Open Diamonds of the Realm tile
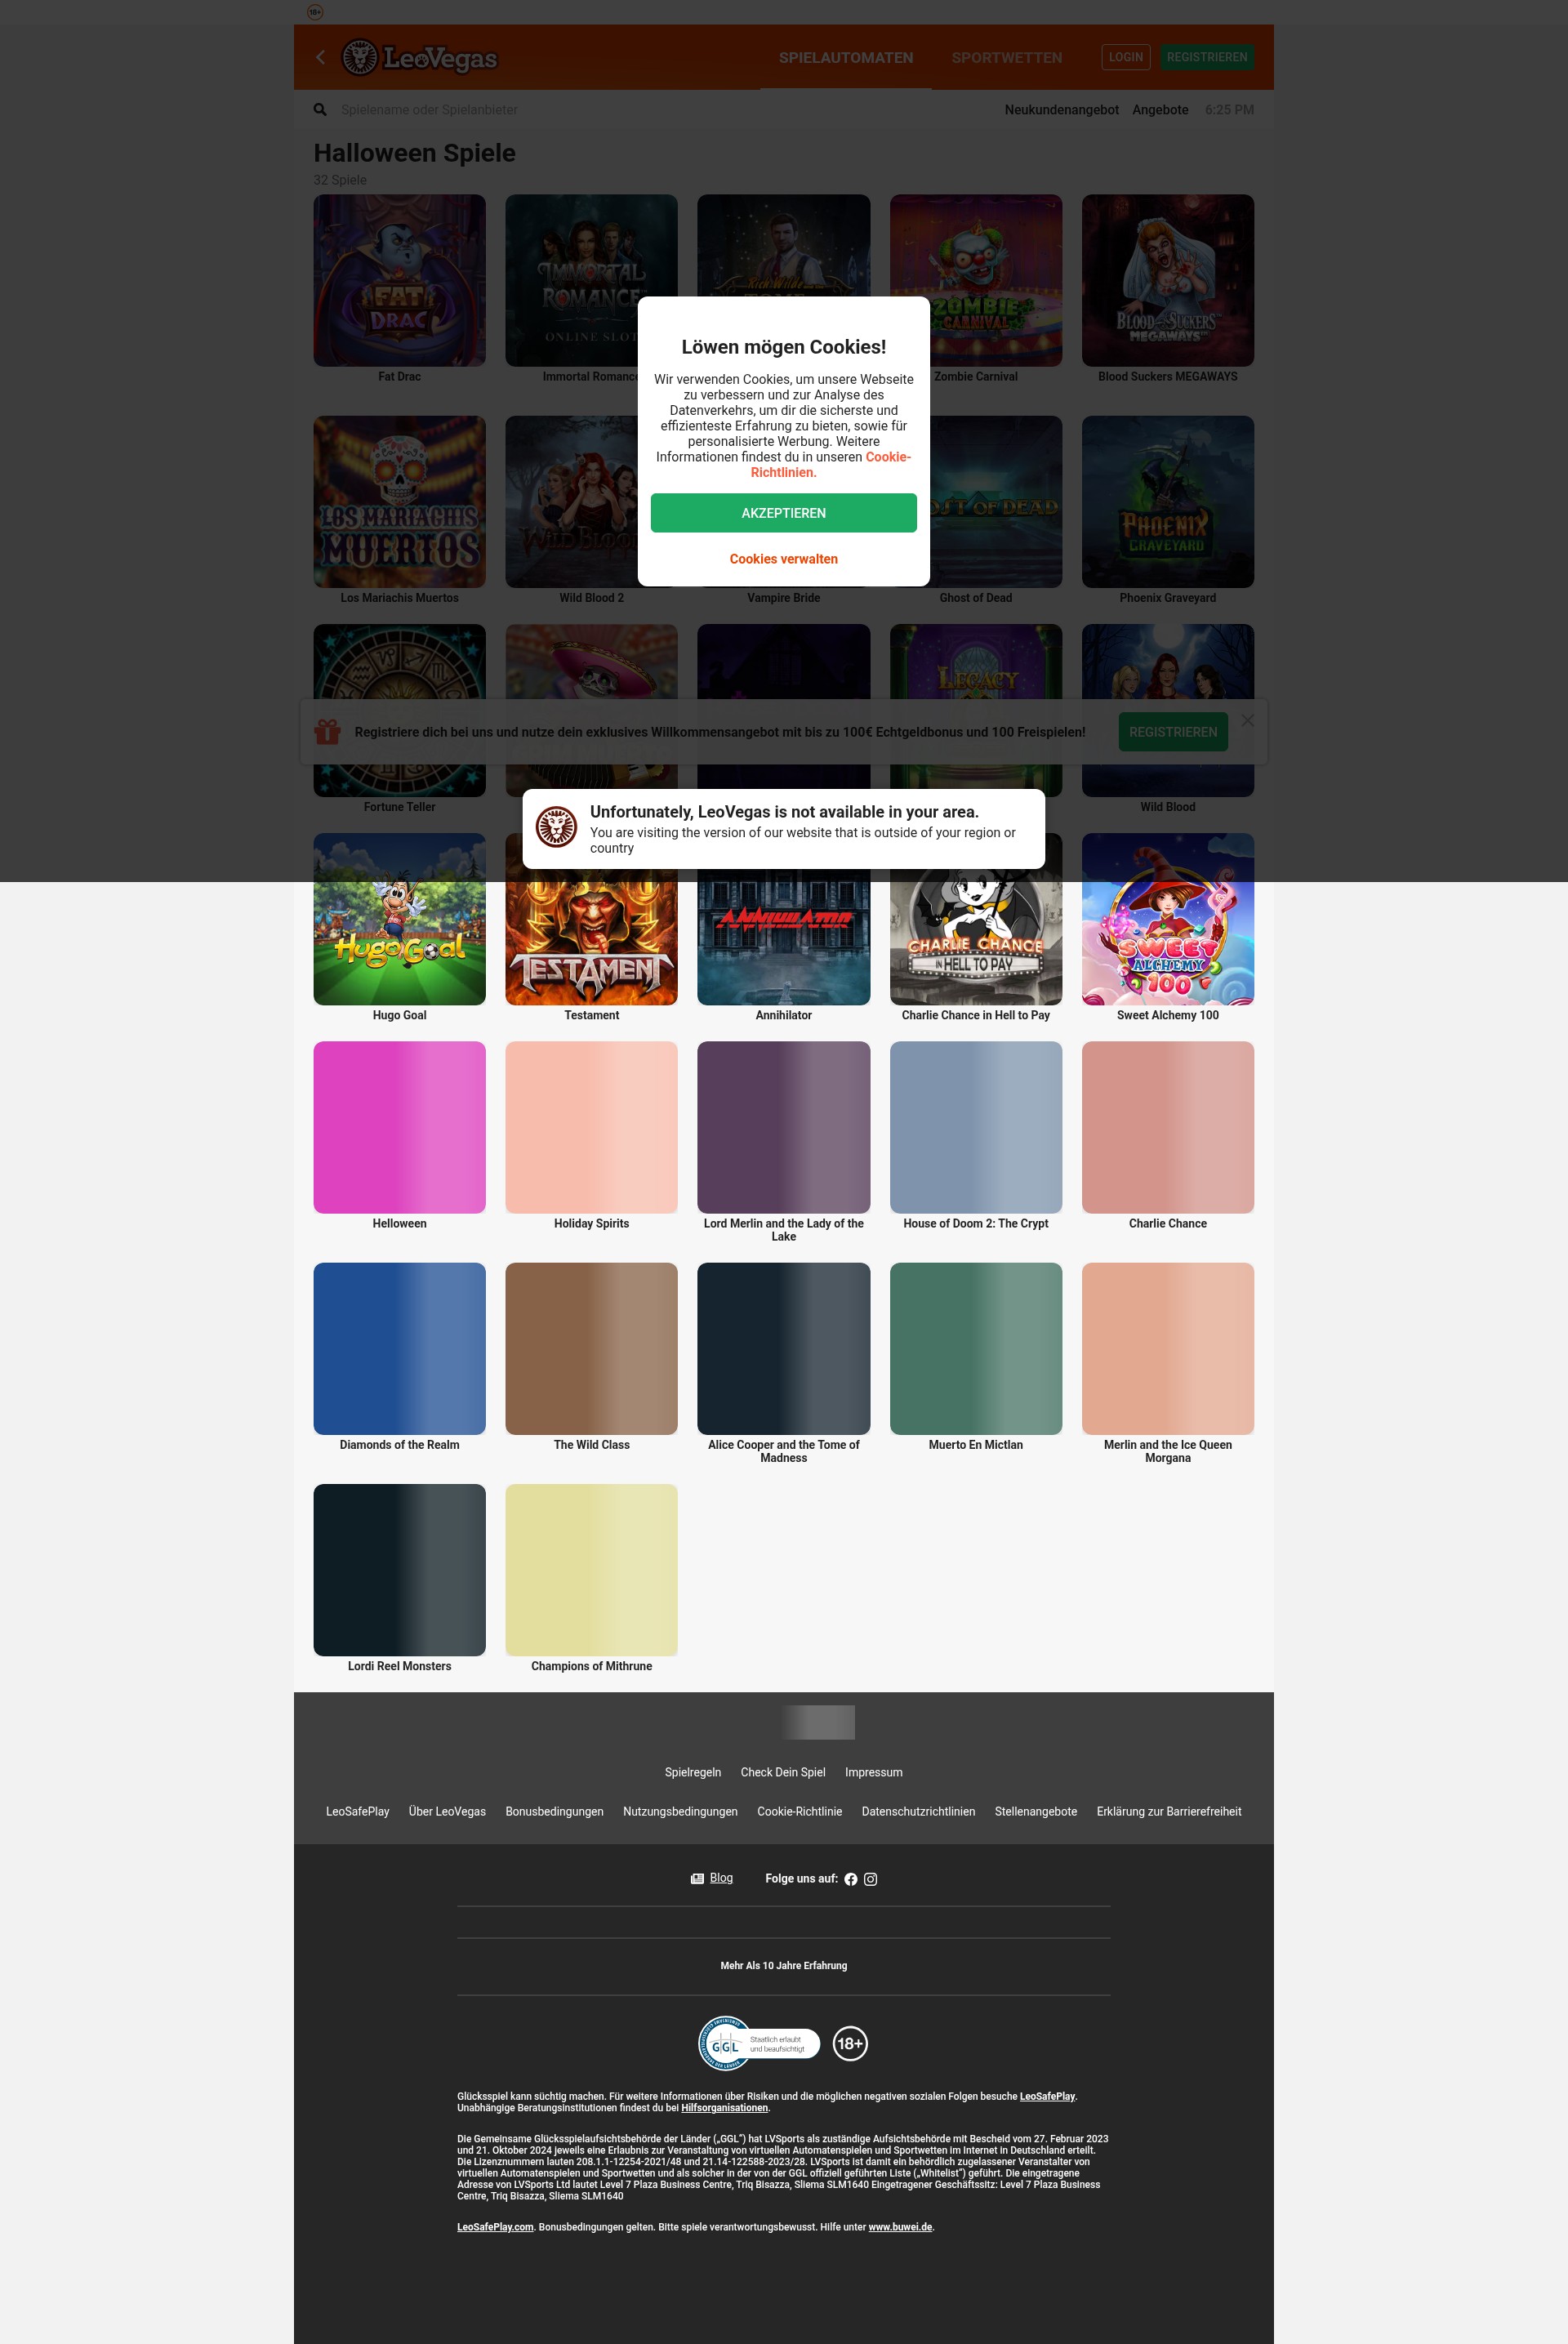Screen dimensions: 1568x2344 (400, 1349)
